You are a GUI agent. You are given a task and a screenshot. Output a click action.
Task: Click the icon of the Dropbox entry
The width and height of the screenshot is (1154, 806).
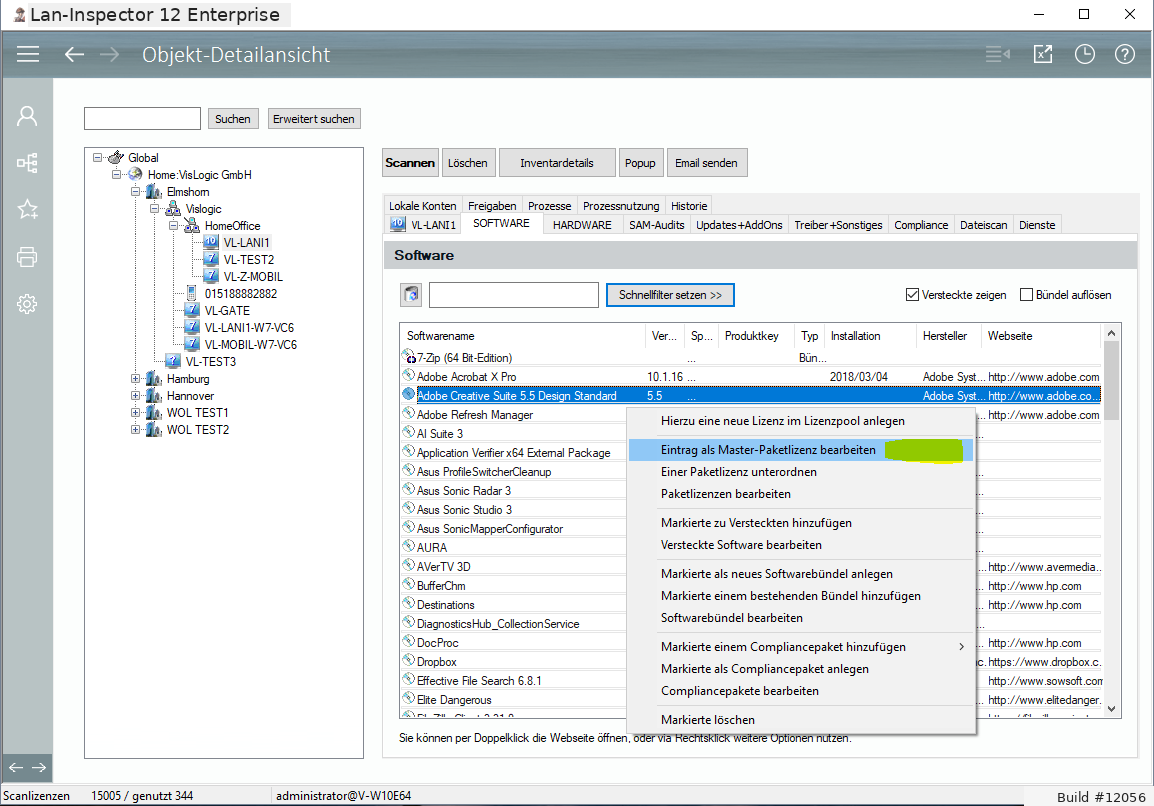[x=409, y=661]
